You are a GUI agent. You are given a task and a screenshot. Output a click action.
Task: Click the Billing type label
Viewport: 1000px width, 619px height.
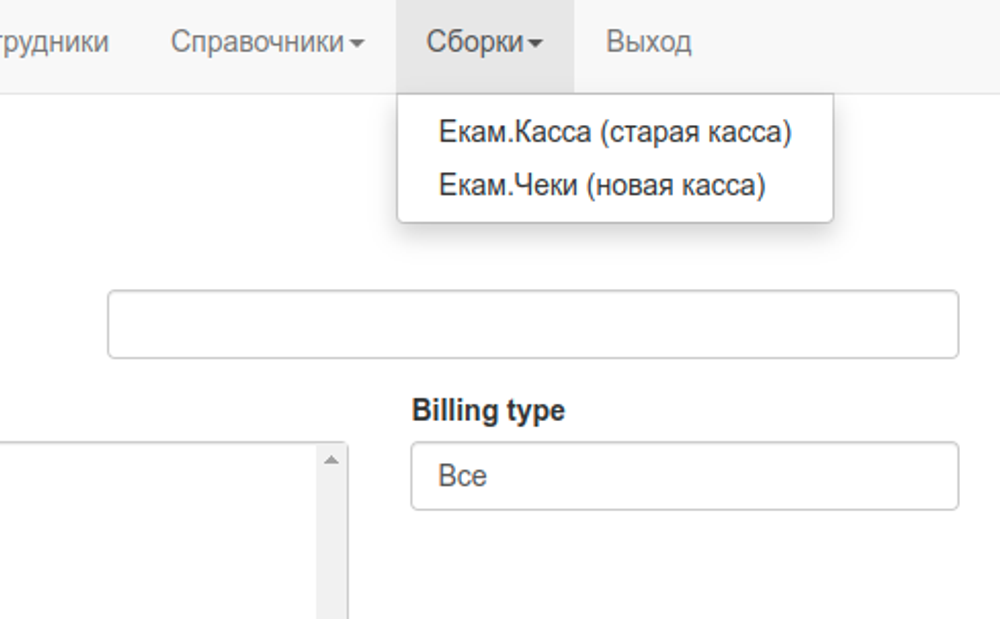point(487,409)
